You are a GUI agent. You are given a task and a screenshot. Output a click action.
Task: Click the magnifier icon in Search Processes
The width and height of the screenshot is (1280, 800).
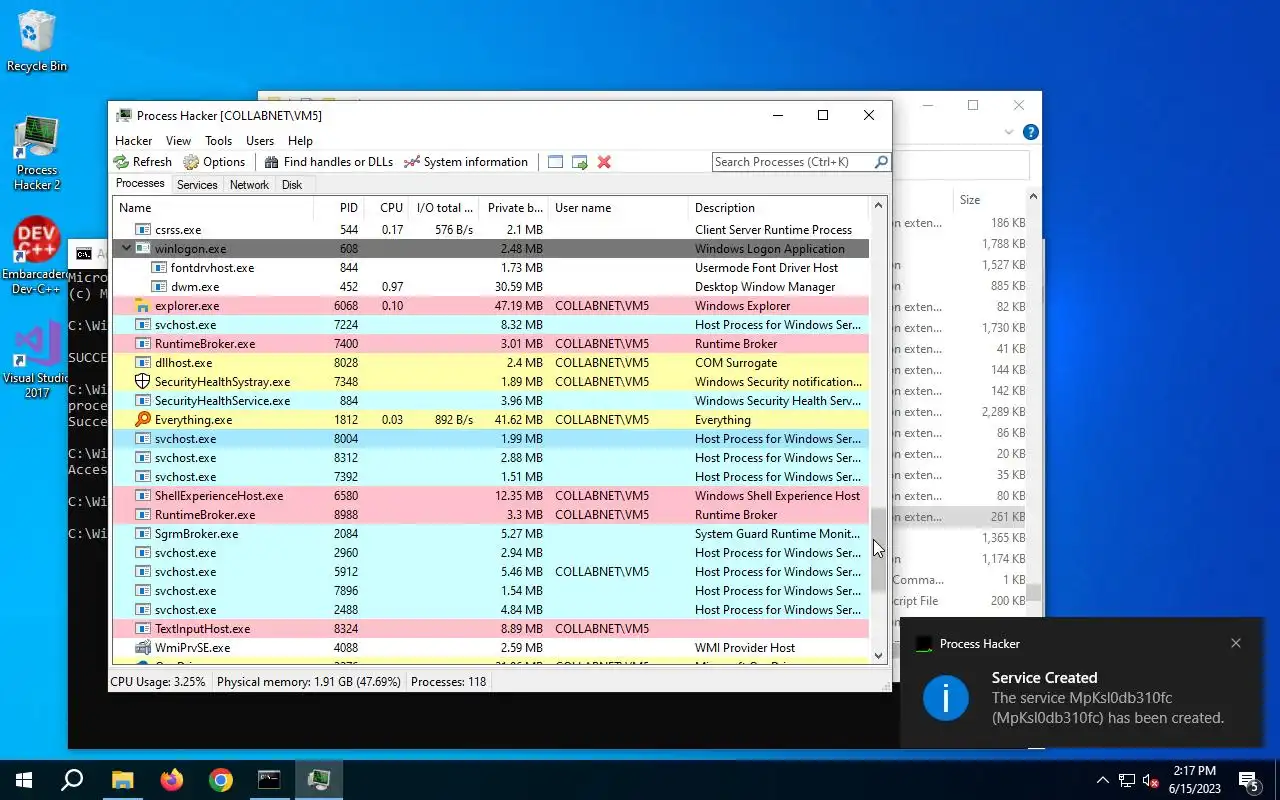coord(881,162)
